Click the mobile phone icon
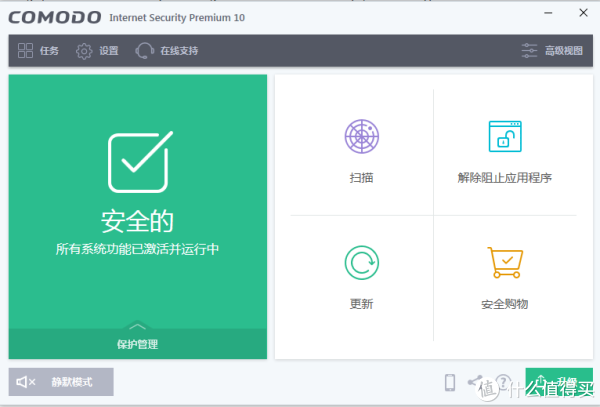 pyautogui.click(x=450, y=382)
